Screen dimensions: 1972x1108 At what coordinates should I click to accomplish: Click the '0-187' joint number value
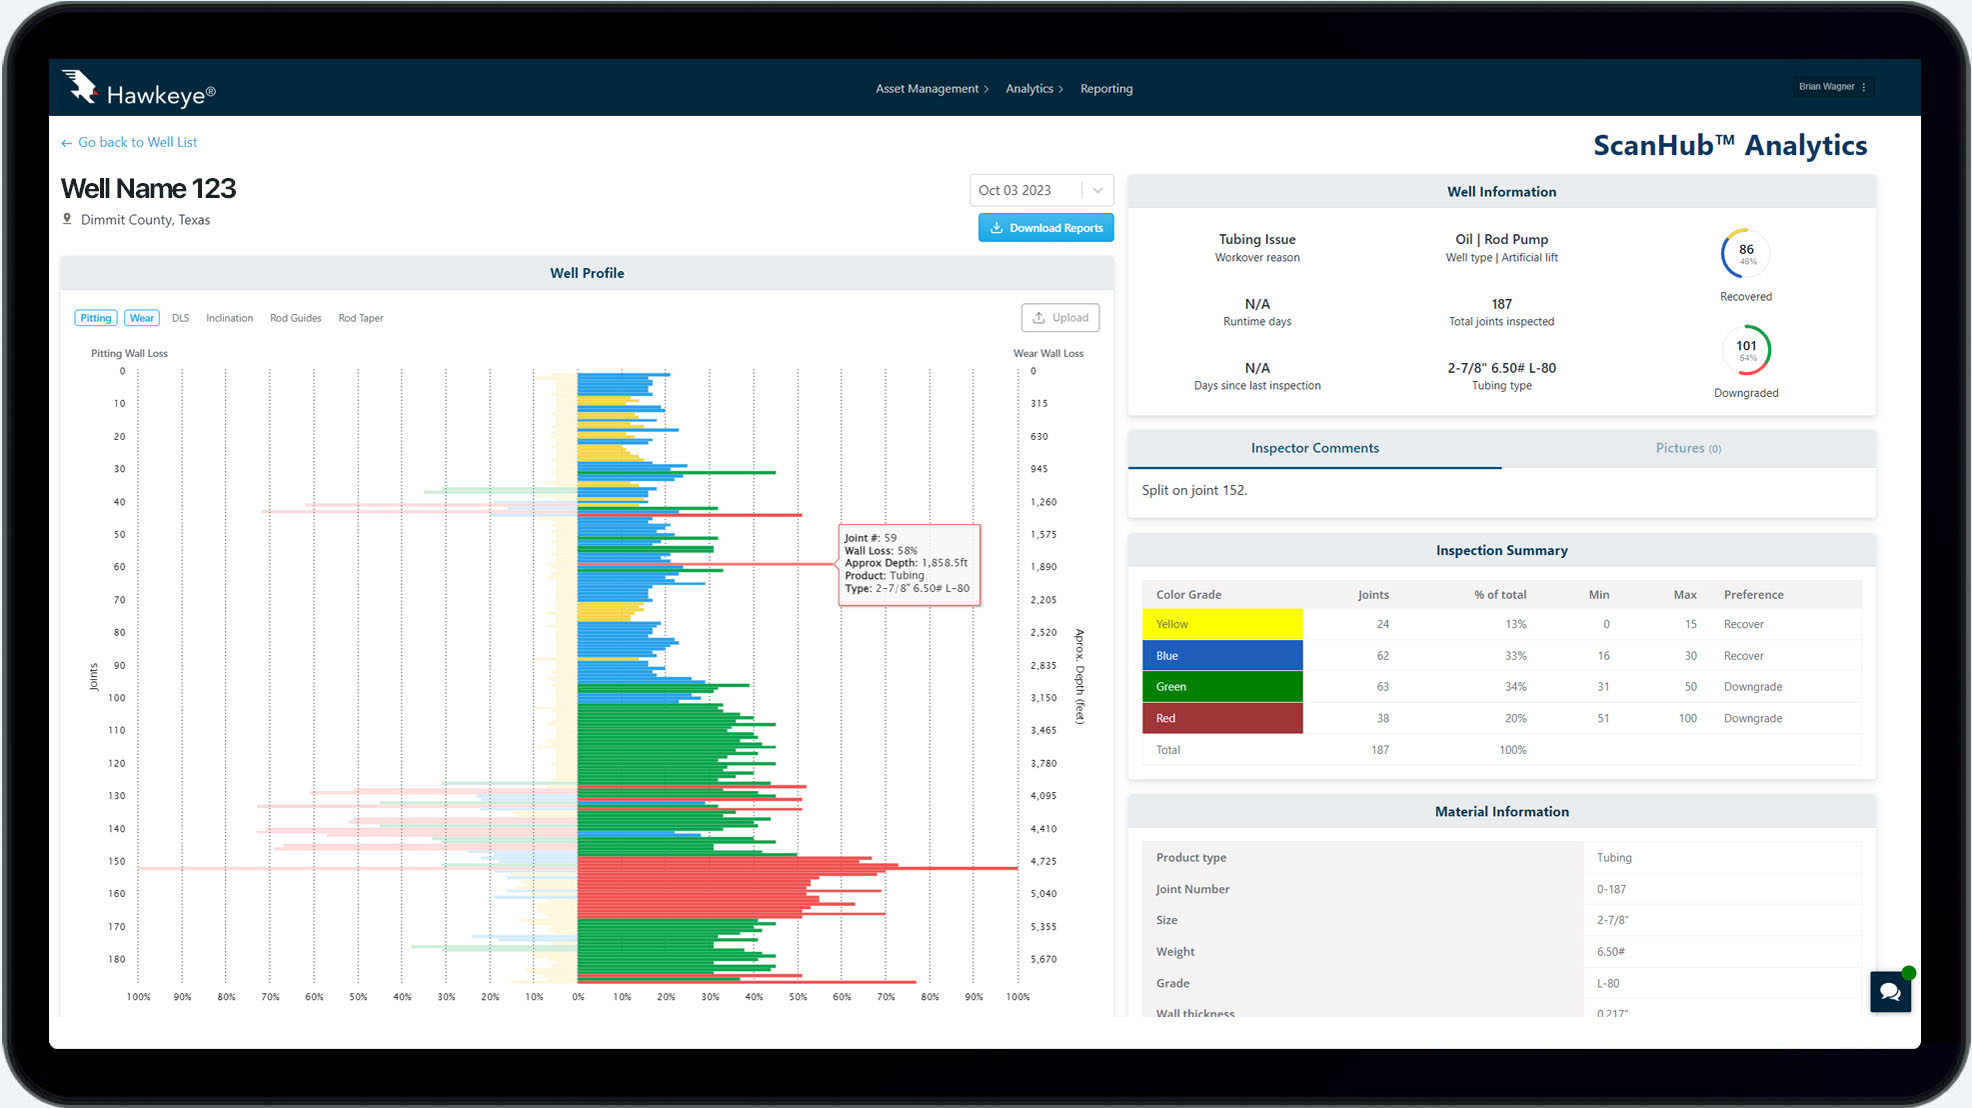pos(1611,889)
